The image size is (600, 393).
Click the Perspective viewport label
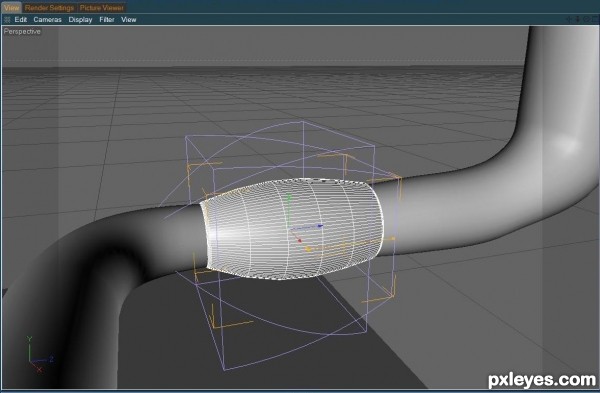22,31
